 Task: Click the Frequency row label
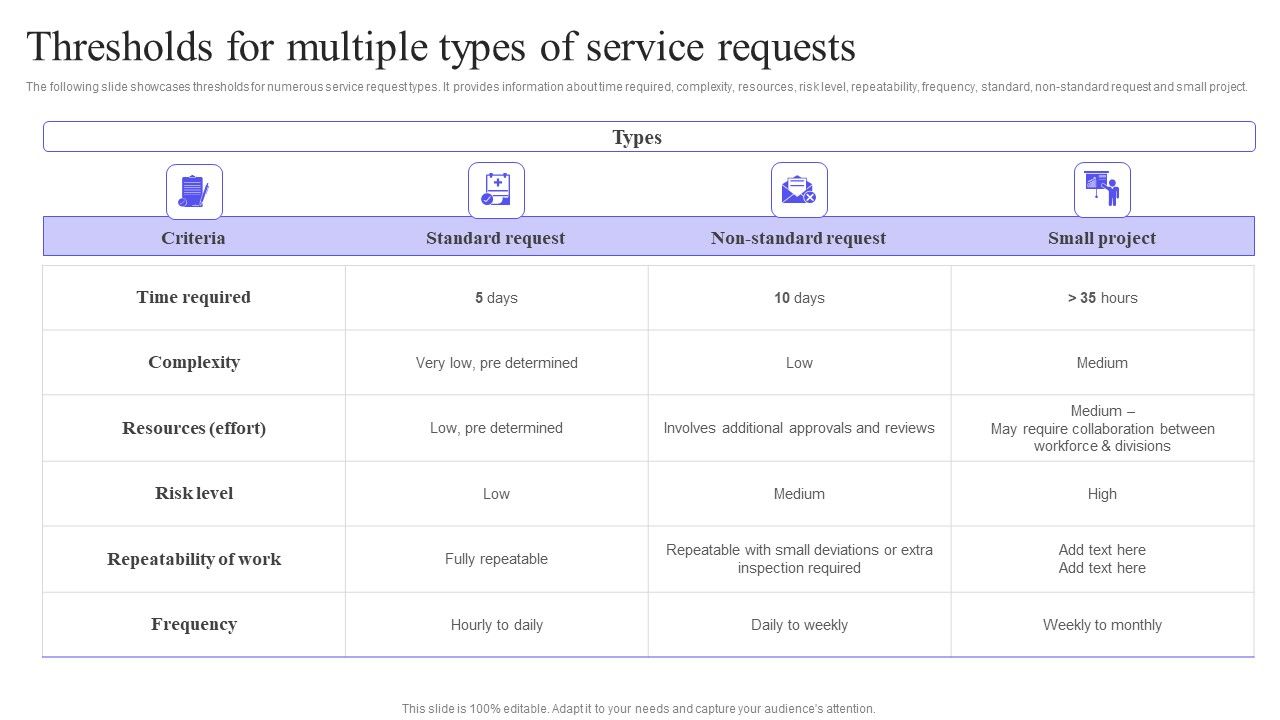[x=194, y=624]
